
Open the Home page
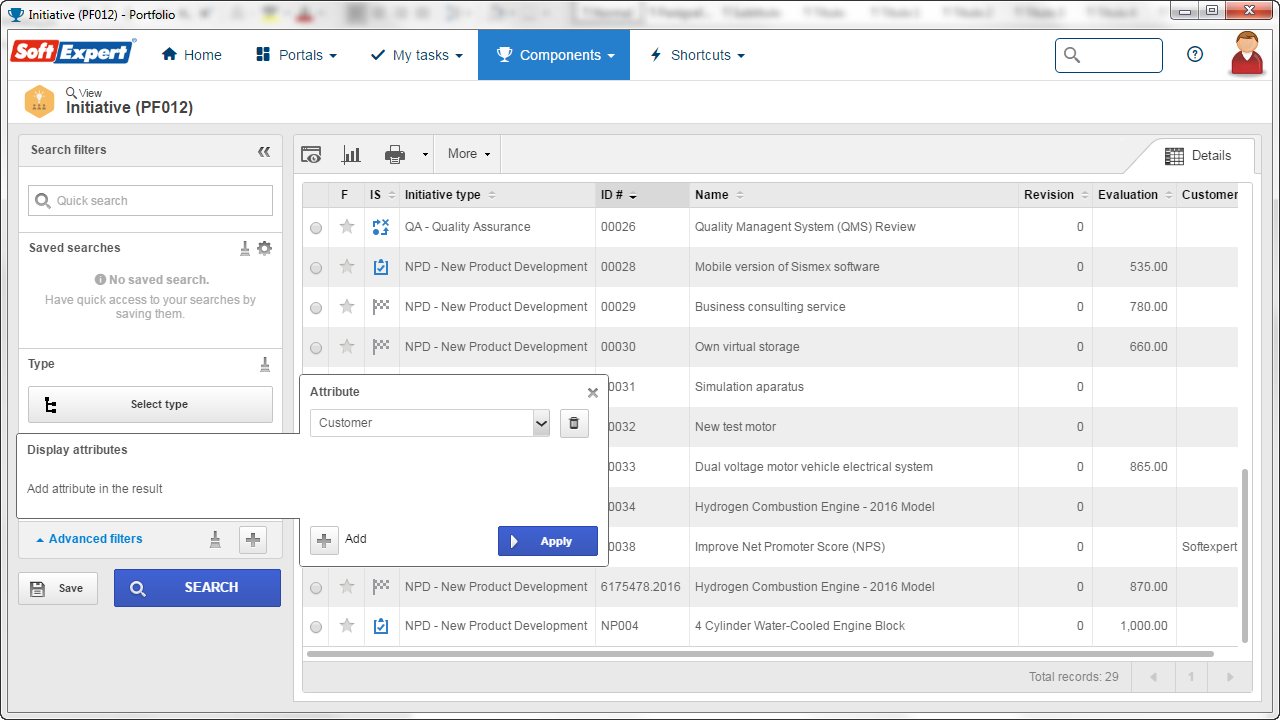coord(191,55)
